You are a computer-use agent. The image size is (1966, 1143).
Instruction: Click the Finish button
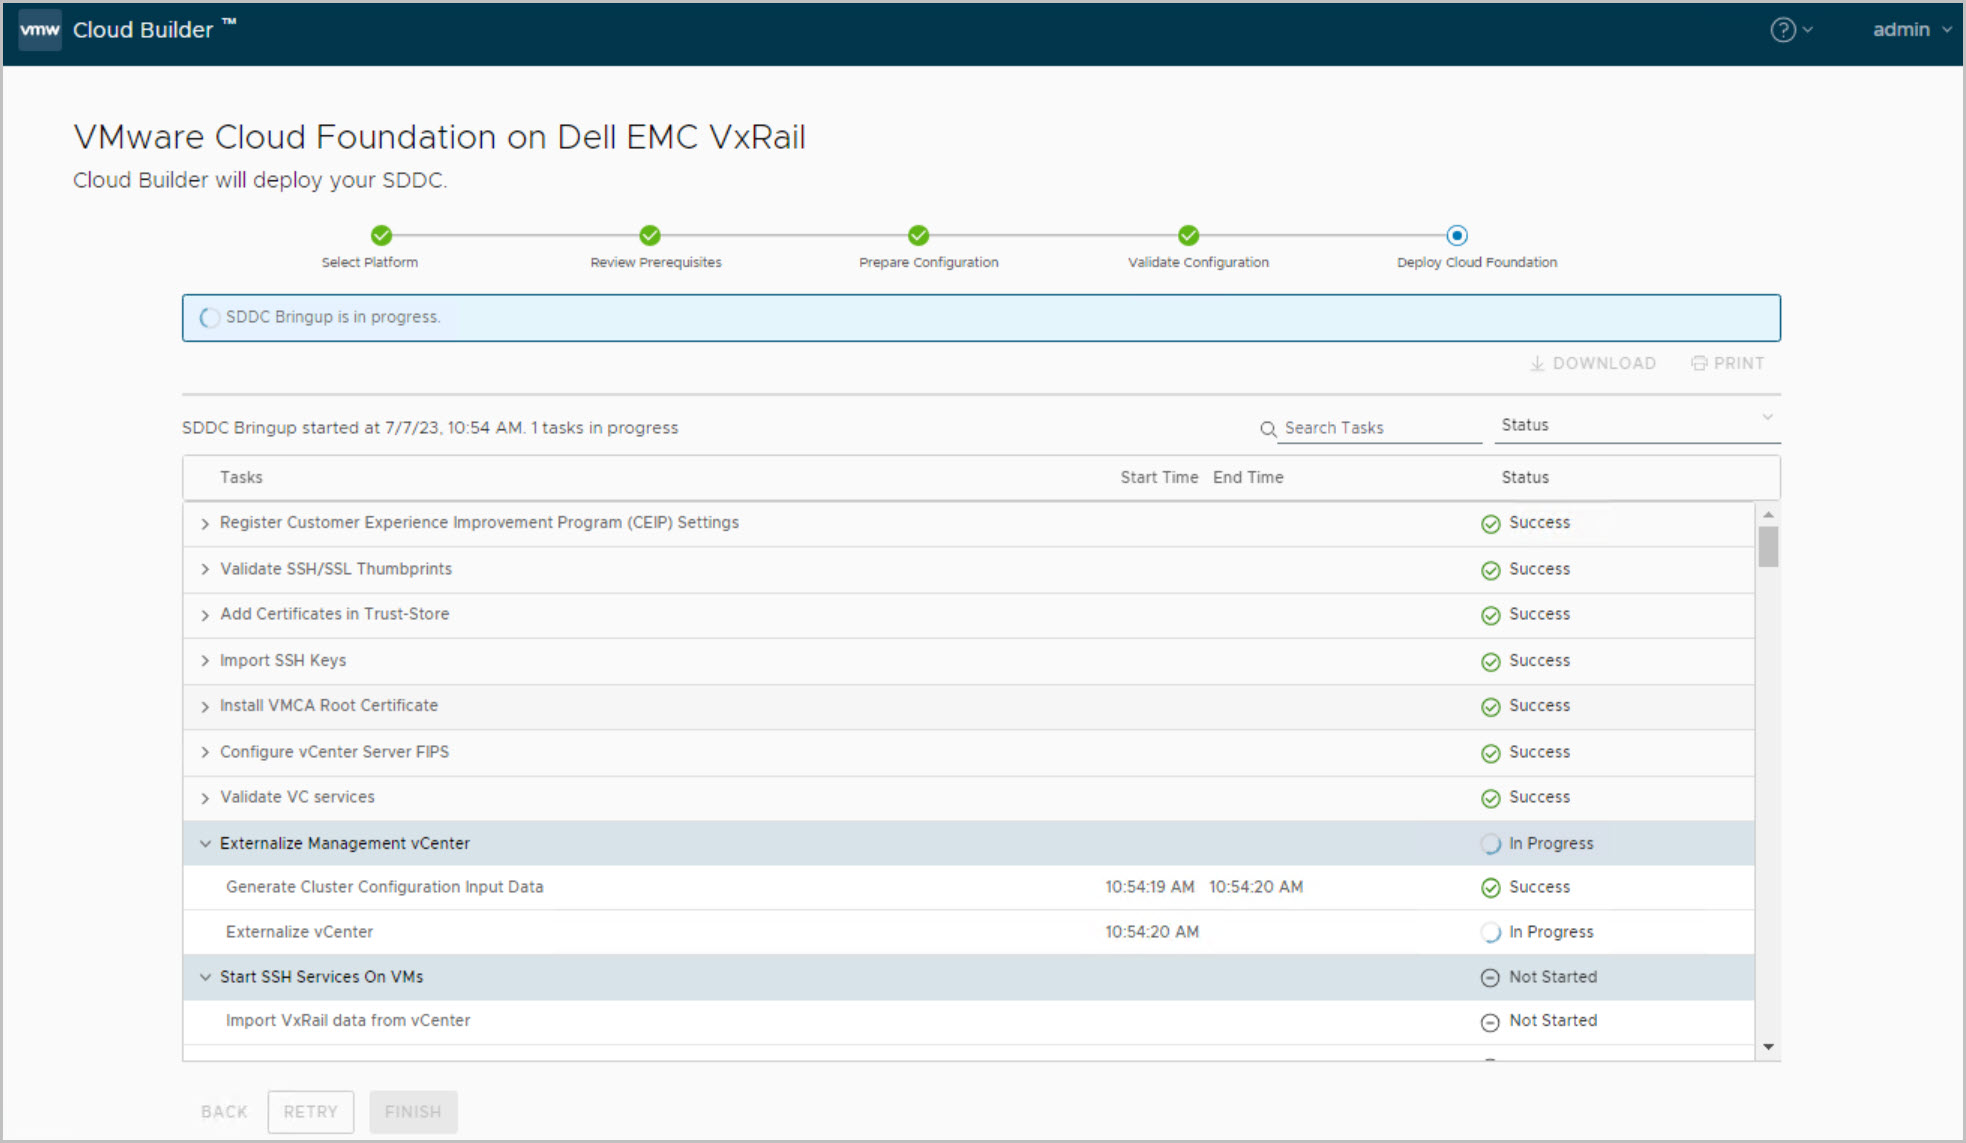(413, 1112)
